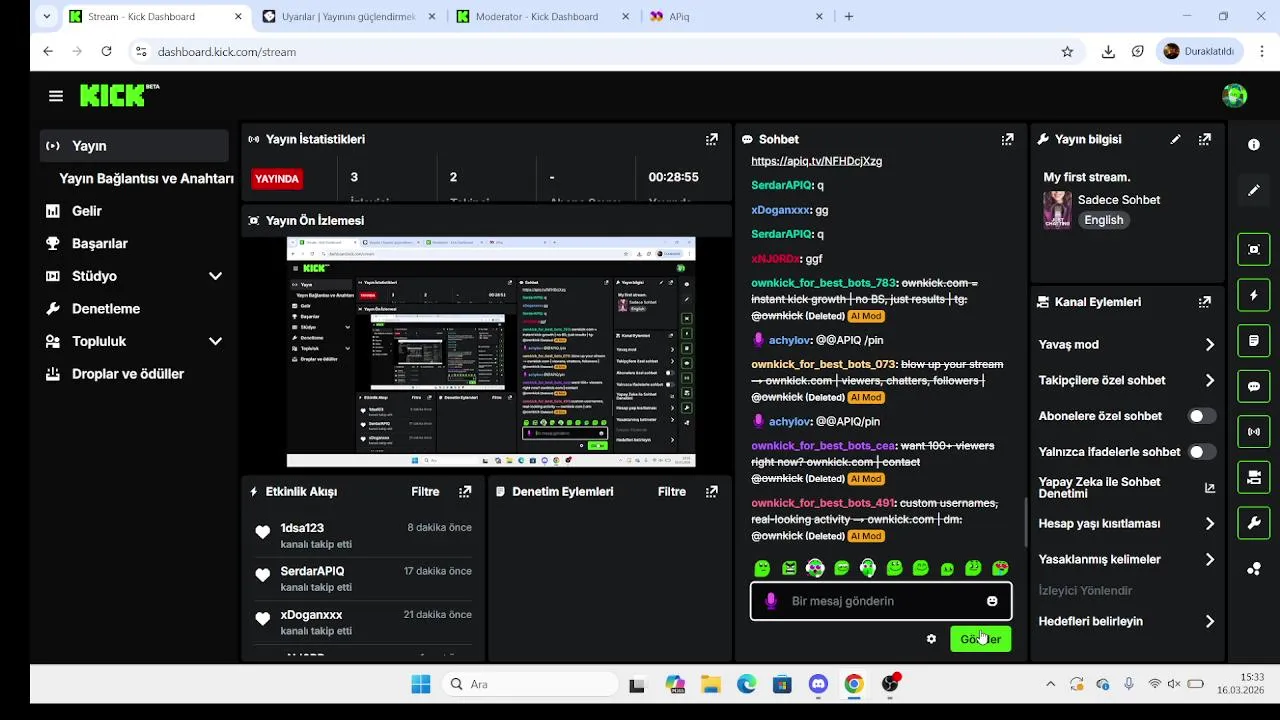Open Discord from the taskbar
Image resolution: width=1280 pixels, height=720 pixels.
(x=818, y=684)
